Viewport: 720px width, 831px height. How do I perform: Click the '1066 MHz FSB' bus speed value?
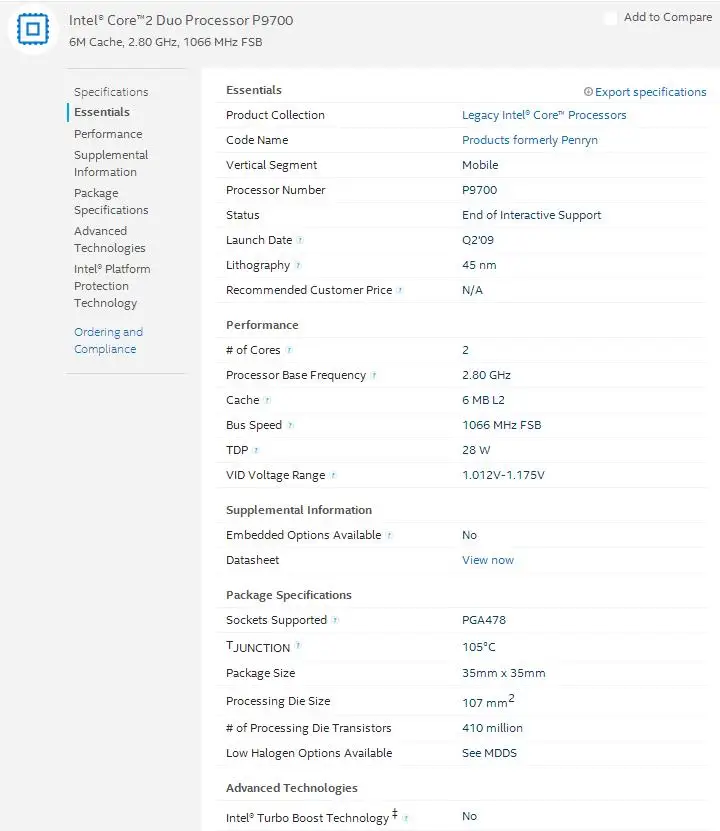pyautogui.click(x=502, y=425)
